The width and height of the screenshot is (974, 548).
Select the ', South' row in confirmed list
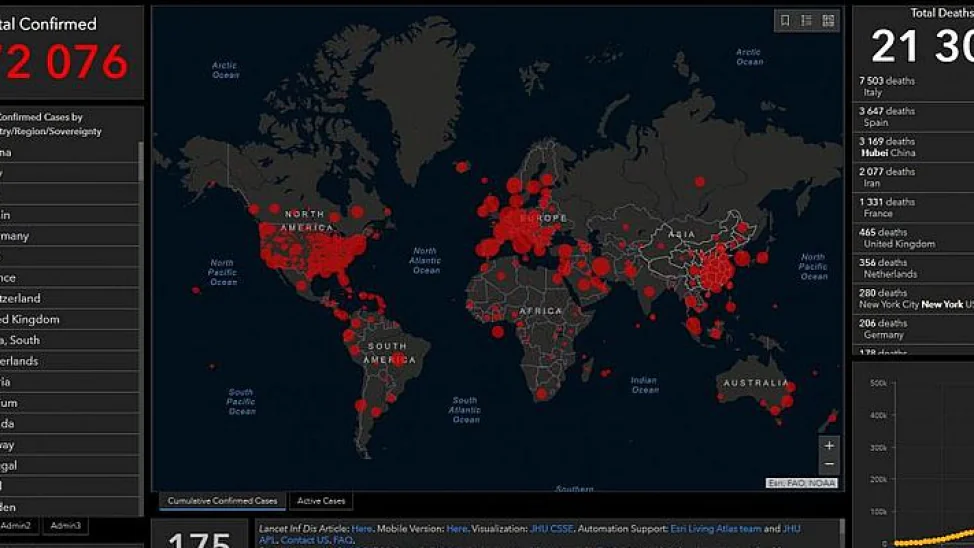pos(69,340)
